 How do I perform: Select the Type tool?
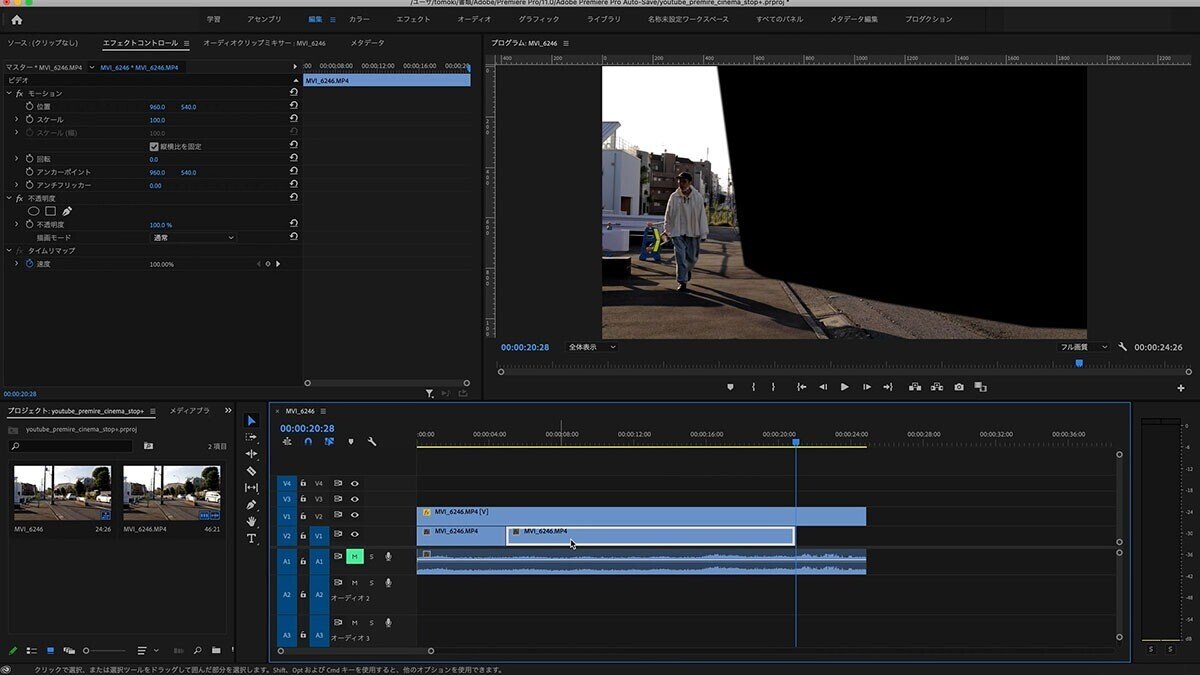(x=251, y=538)
